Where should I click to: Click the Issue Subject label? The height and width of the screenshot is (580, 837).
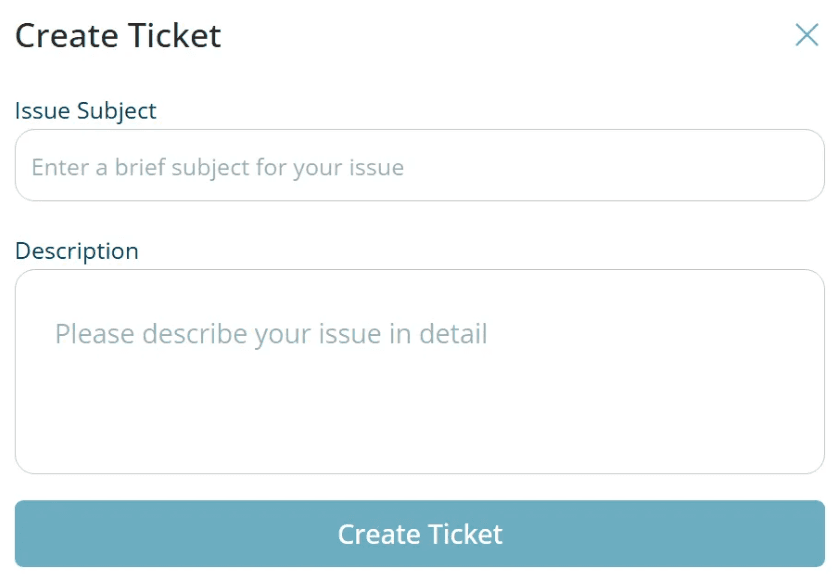click(x=85, y=111)
